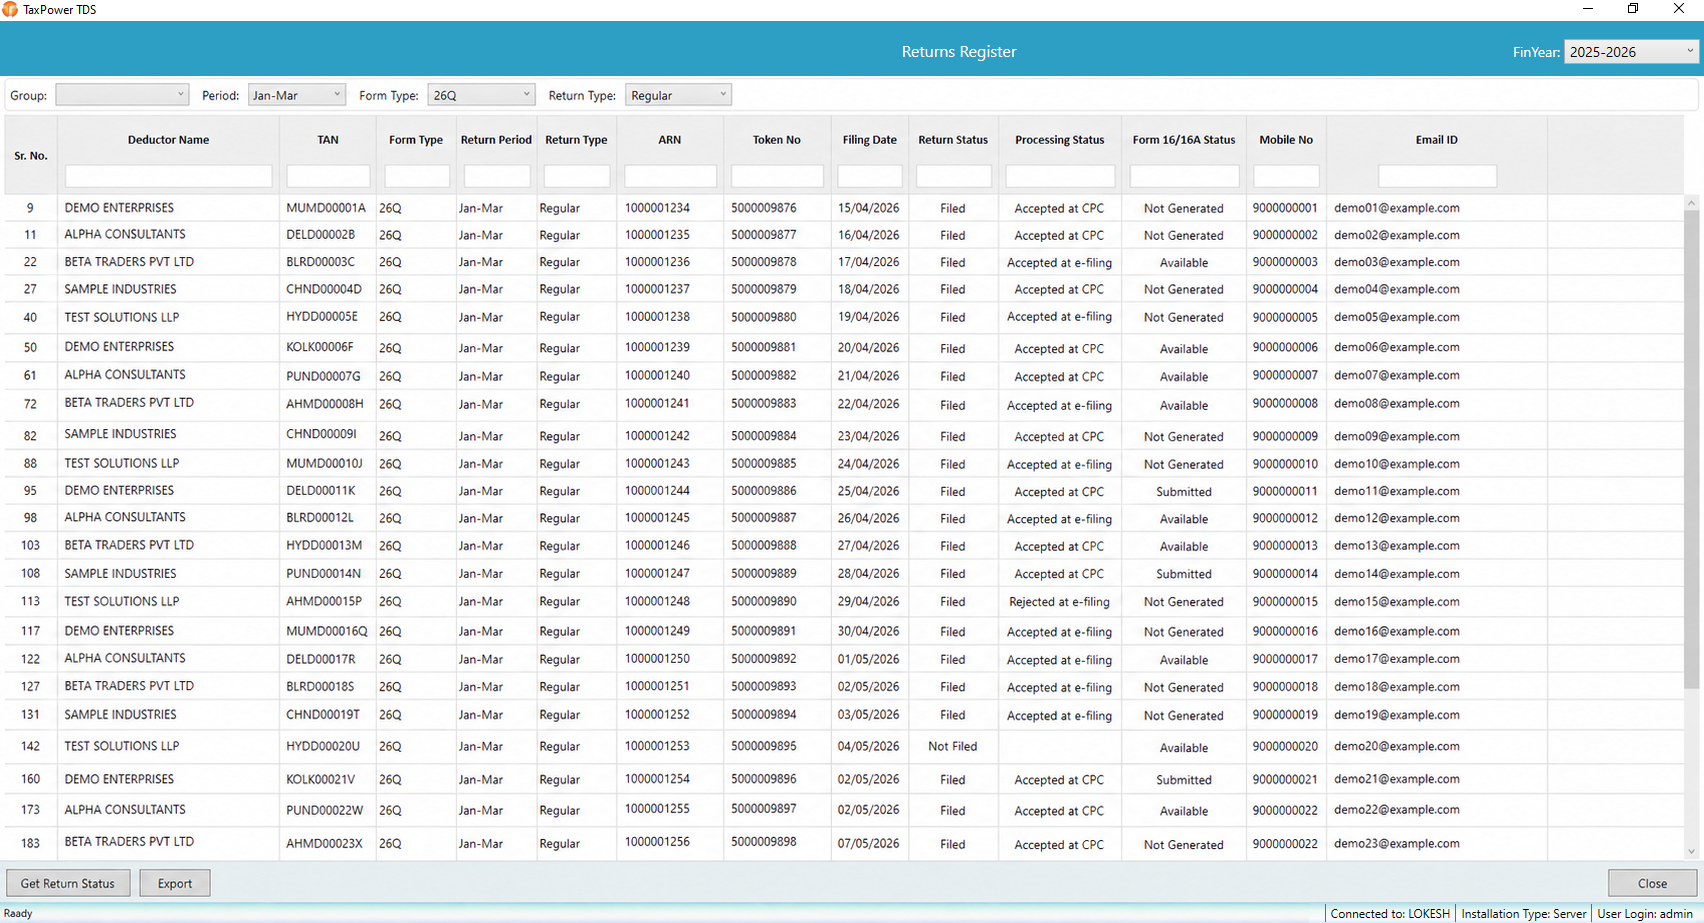
Task: Click token number 5000009895
Action: click(764, 746)
